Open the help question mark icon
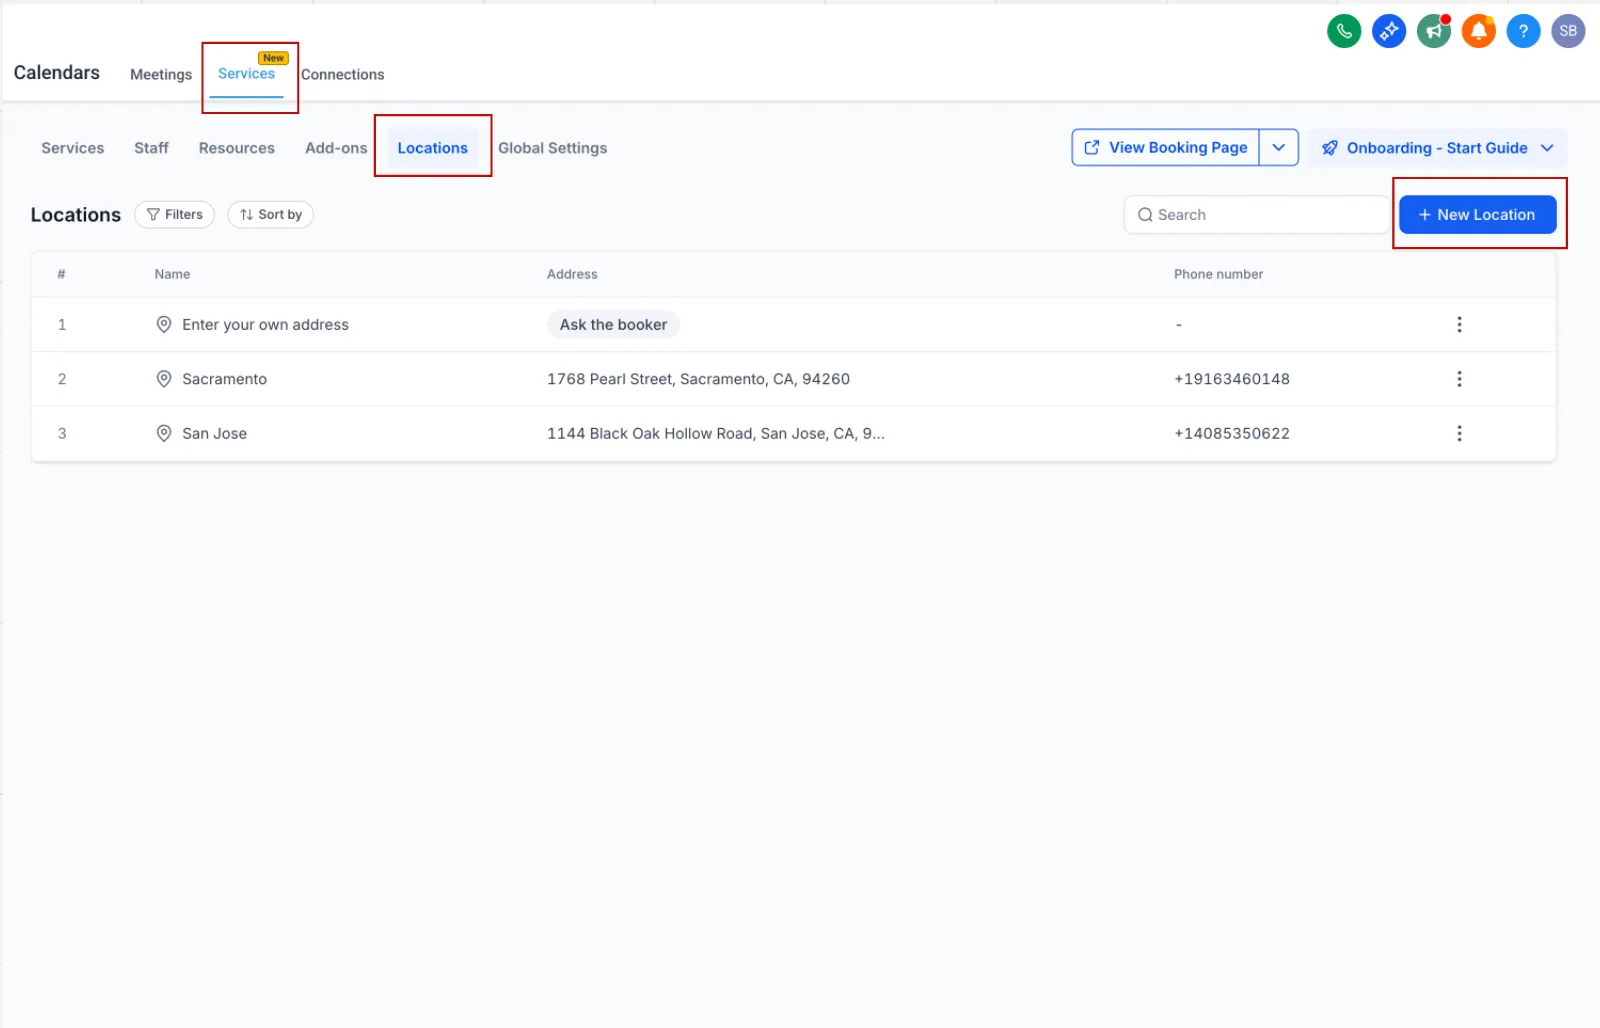 (x=1523, y=30)
